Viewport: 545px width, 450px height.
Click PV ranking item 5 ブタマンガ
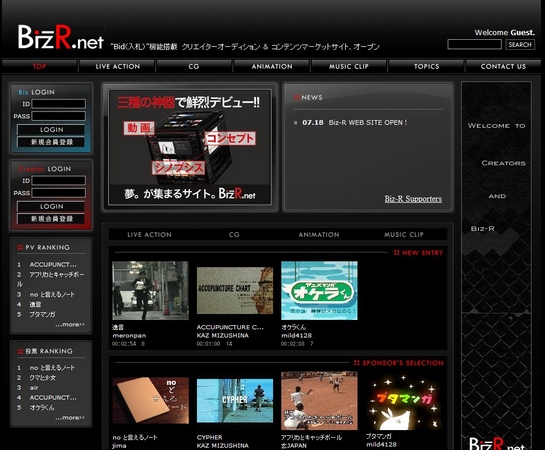click(42, 314)
